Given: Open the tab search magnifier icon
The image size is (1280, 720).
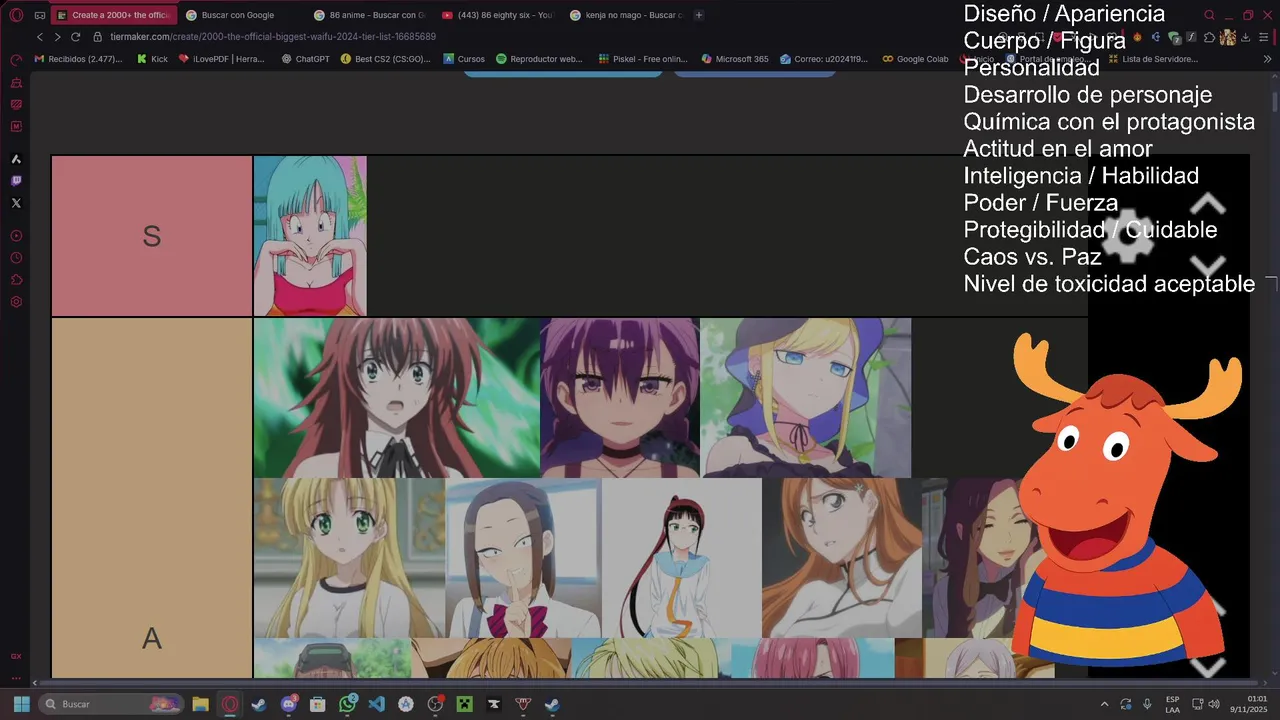Looking at the screenshot, I should click(1209, 15).
